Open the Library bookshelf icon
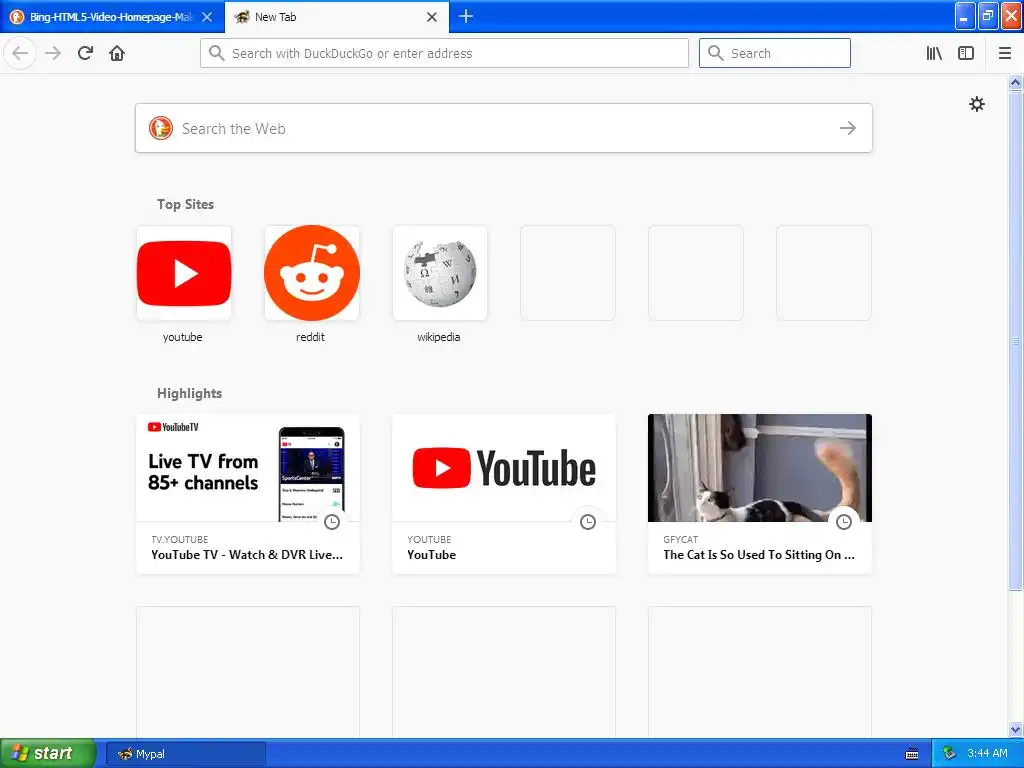The image size is (1024, 768). click(x=934, y=53)
